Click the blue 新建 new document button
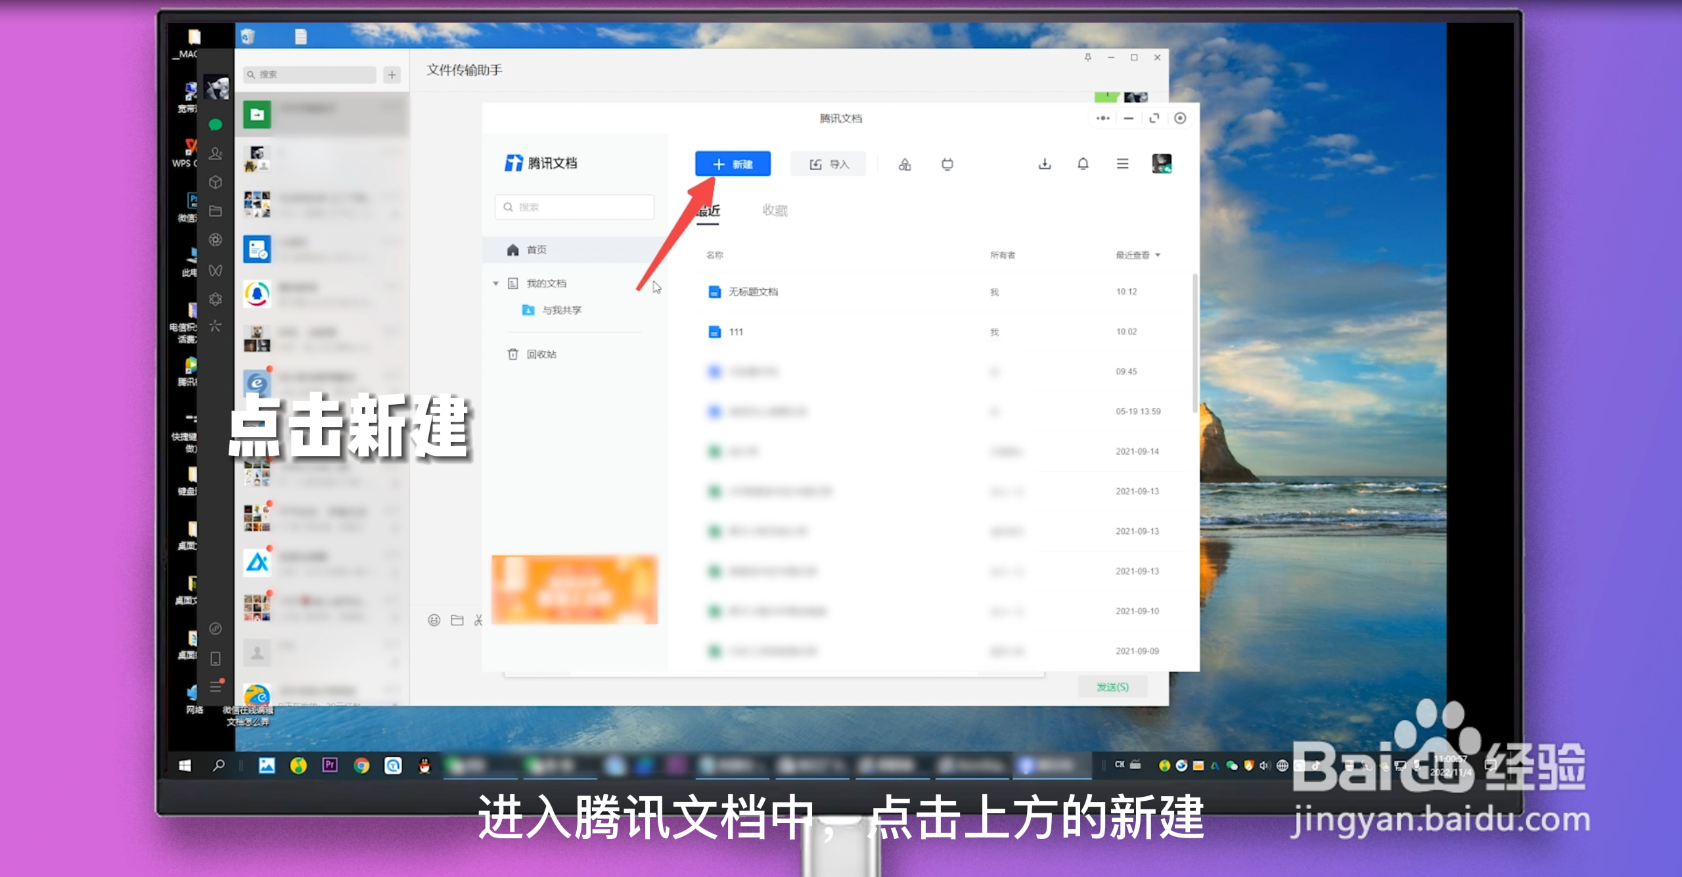Screen dimensions: 1682x877 732,164
